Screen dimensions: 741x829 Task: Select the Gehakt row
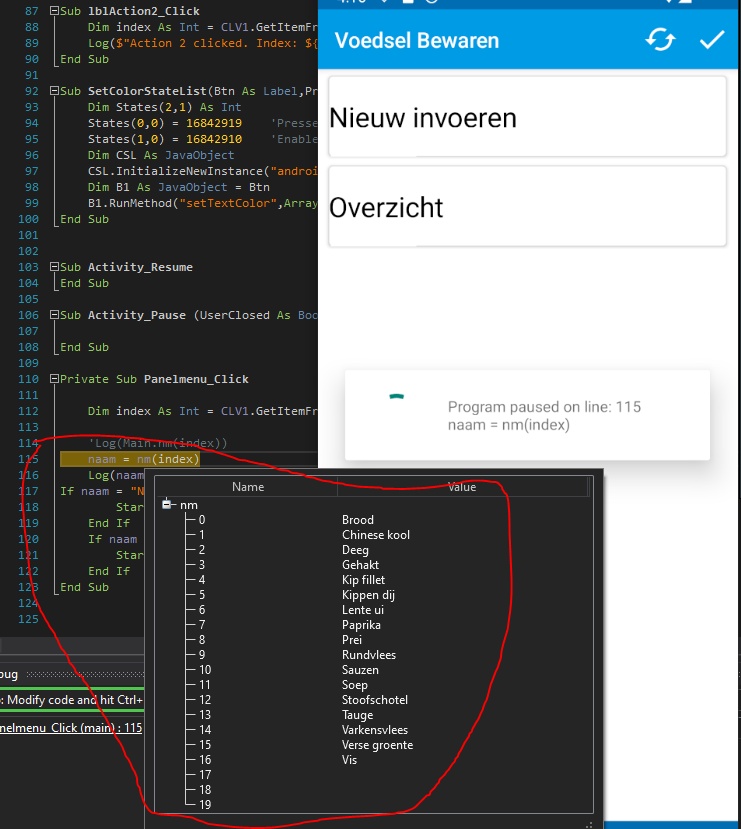click(374, 565)
